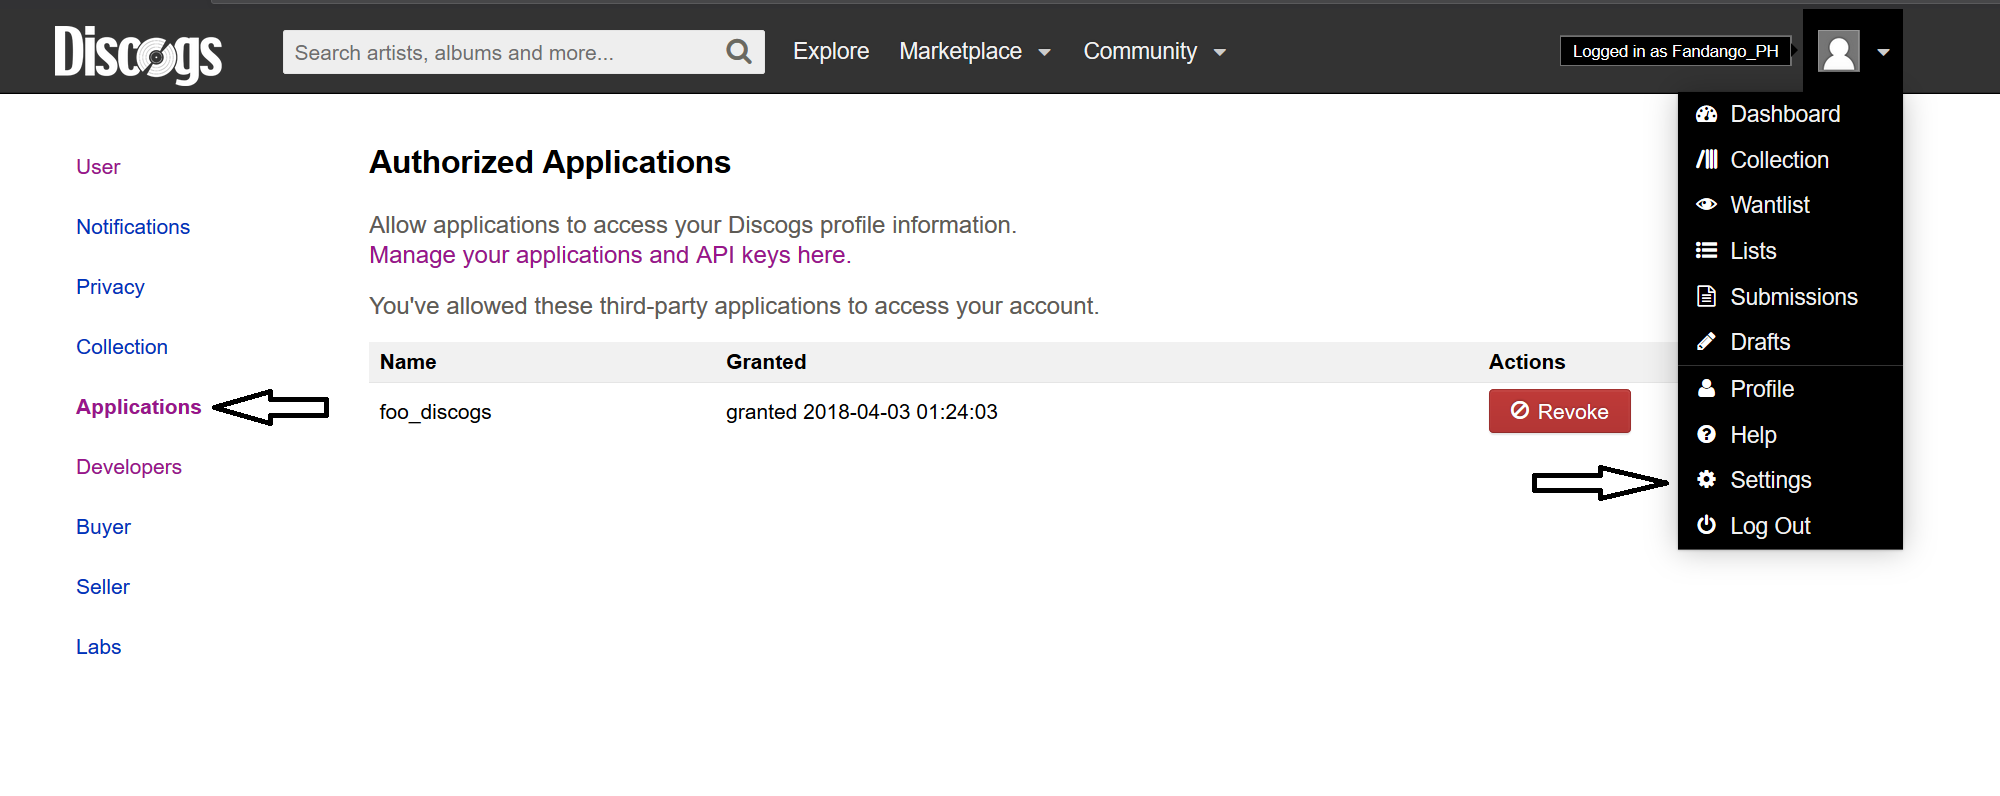
Task: Open Labs in the left sidebar
Action: tap(98, 647)
